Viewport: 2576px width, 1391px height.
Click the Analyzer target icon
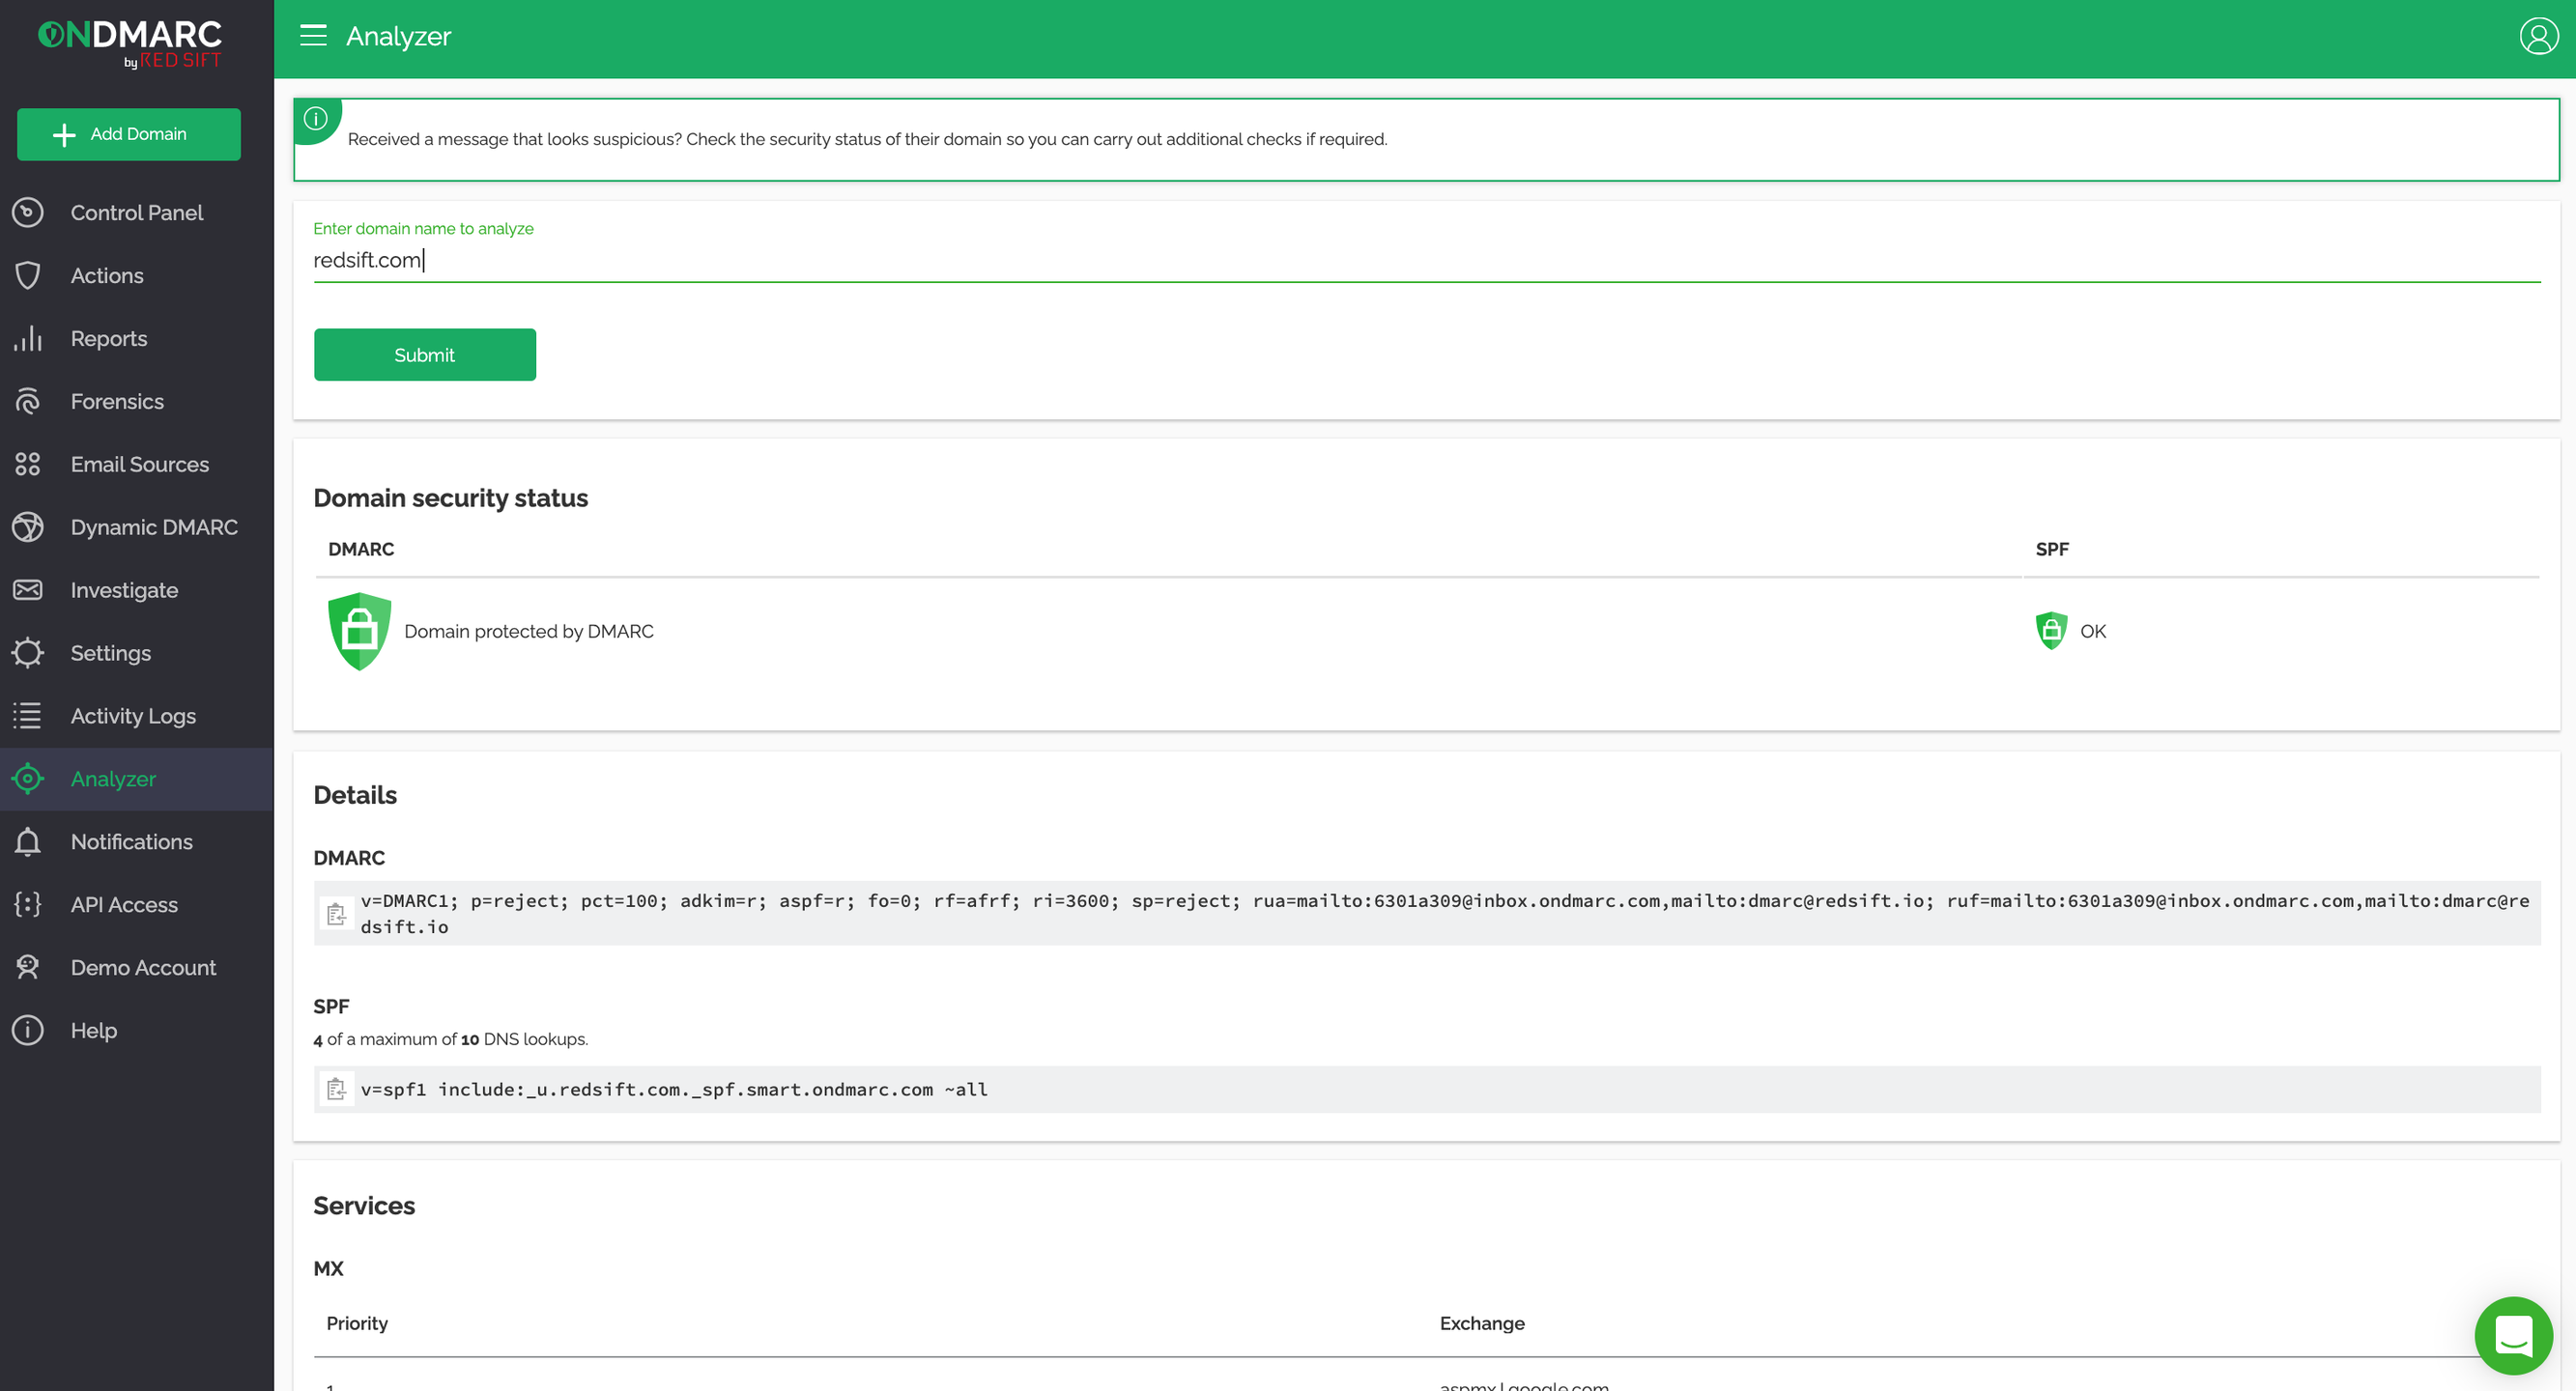click(28, 779)
